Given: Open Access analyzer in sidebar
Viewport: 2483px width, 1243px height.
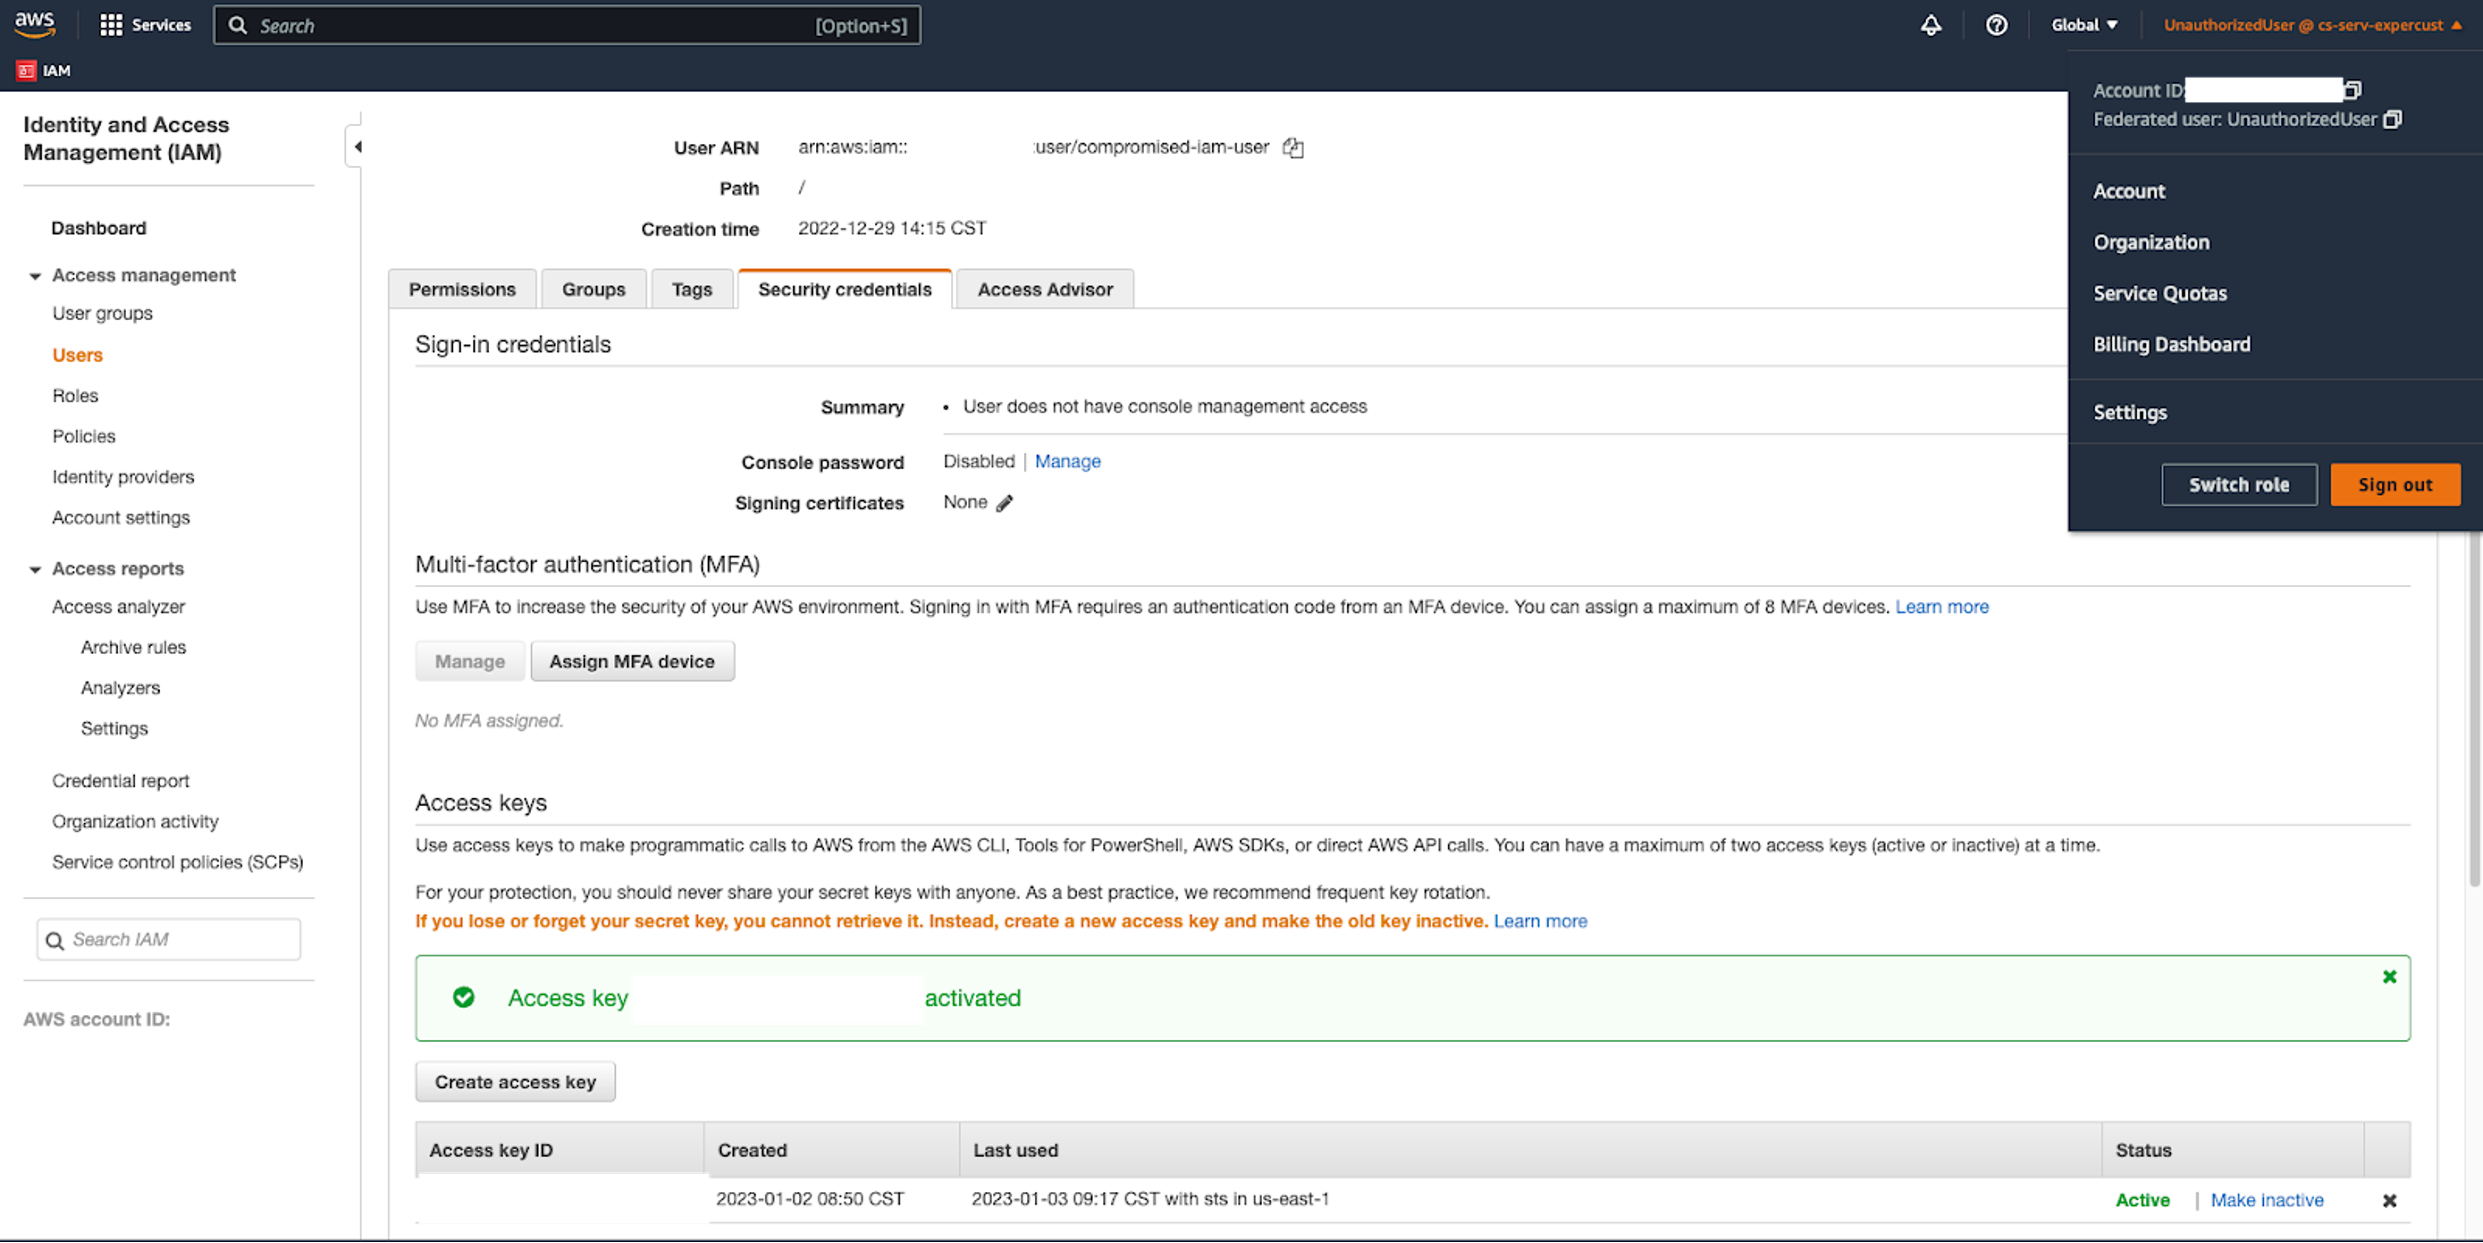Looking at the screenshot, I should pos(118,607).
